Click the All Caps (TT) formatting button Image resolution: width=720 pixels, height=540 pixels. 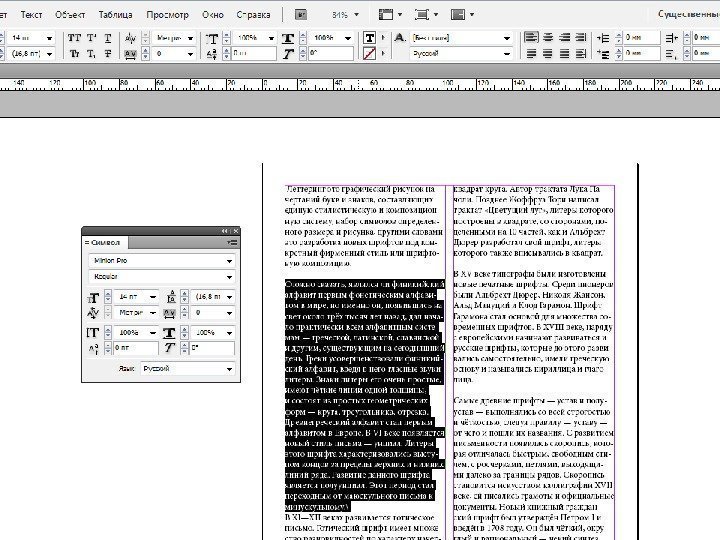point(73,36)
